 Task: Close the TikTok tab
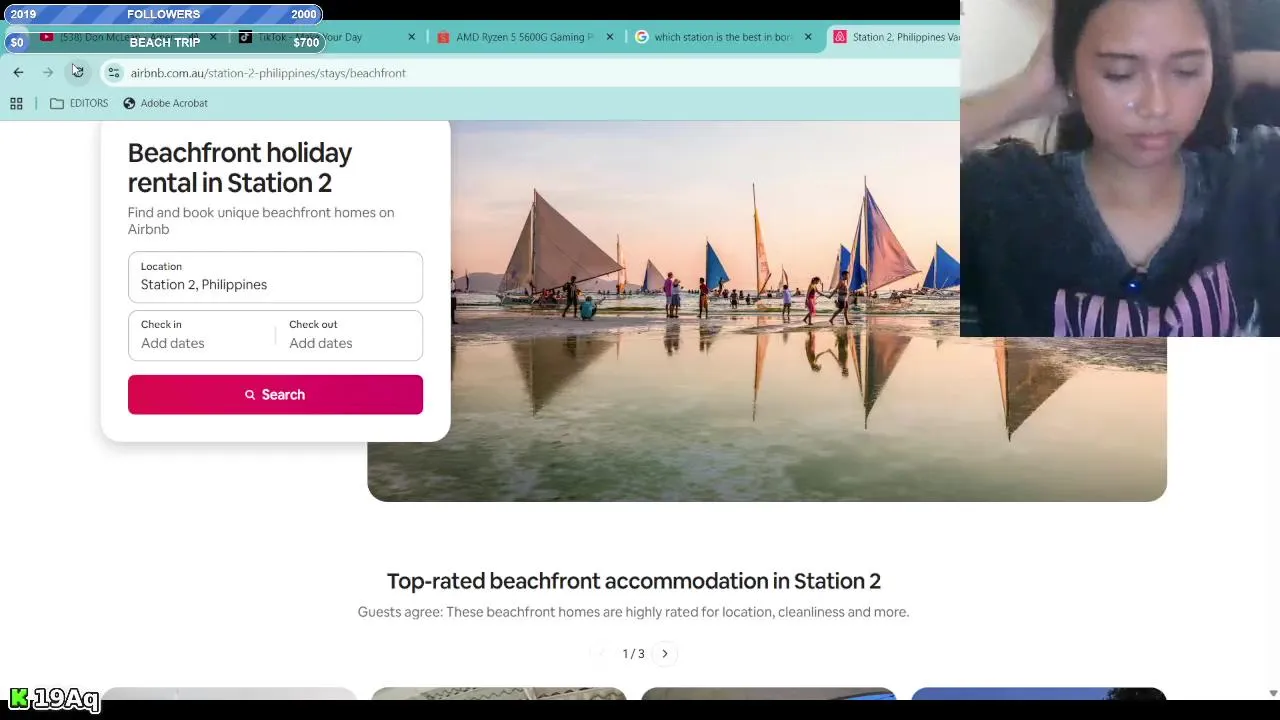click(411, 37)
